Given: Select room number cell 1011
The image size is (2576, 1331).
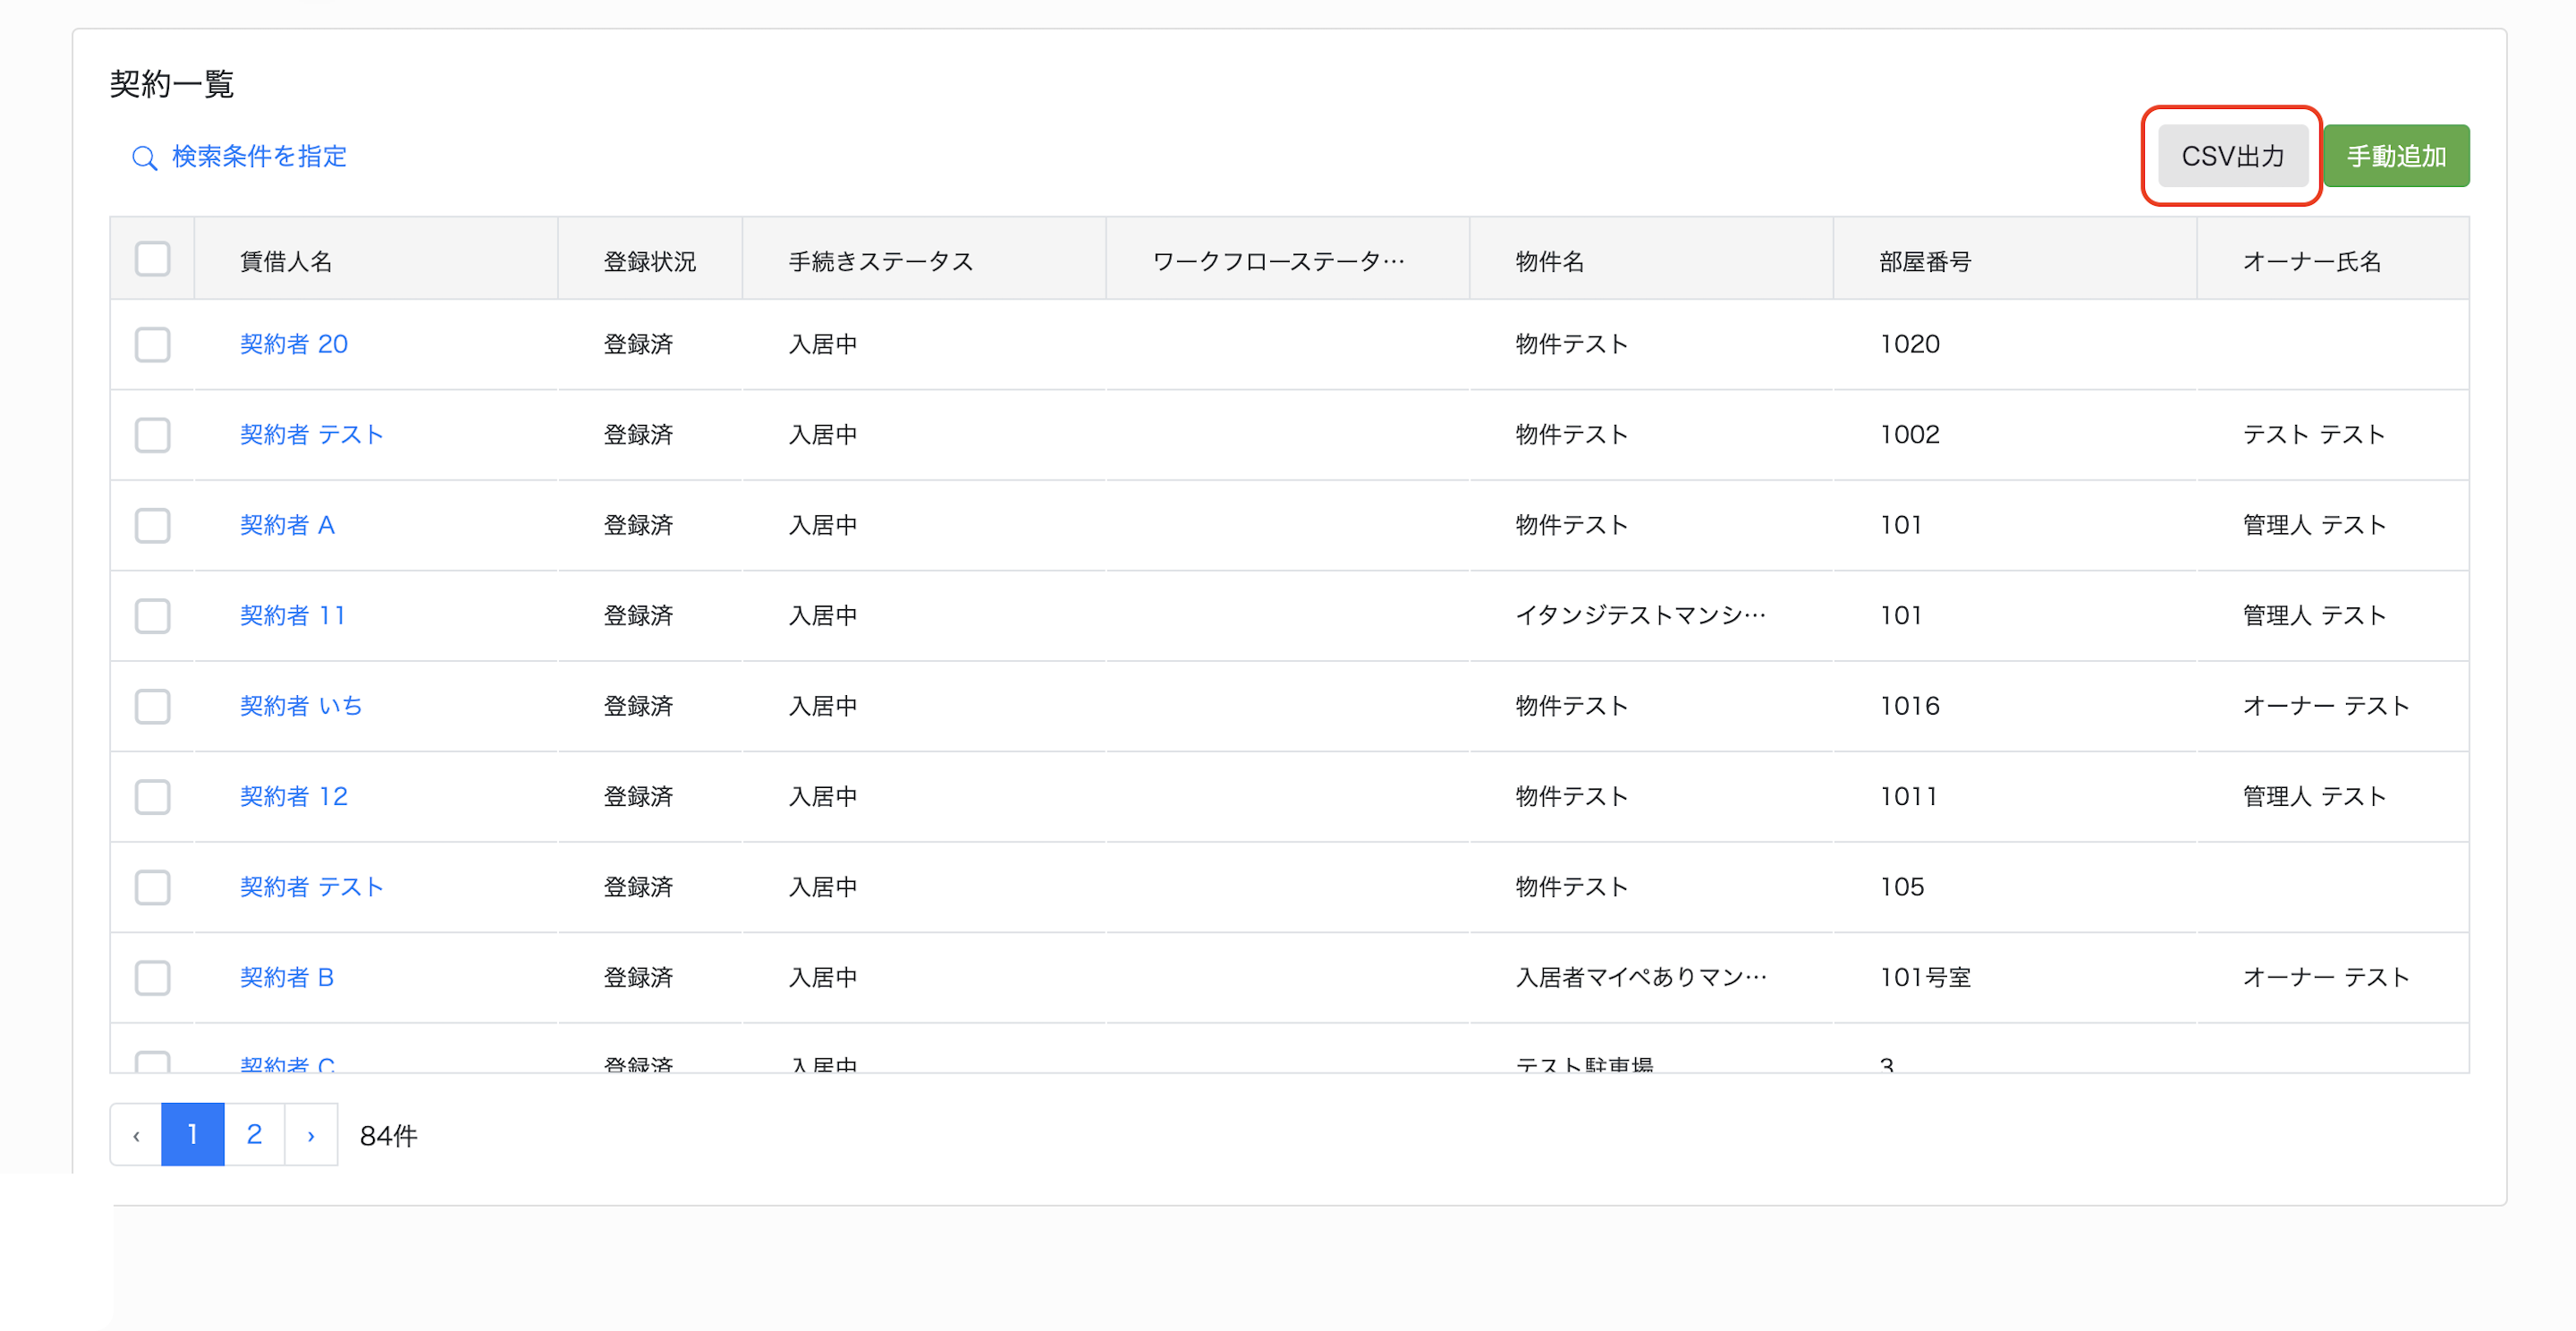Looking at the screenshot, I should [1908, 796].
